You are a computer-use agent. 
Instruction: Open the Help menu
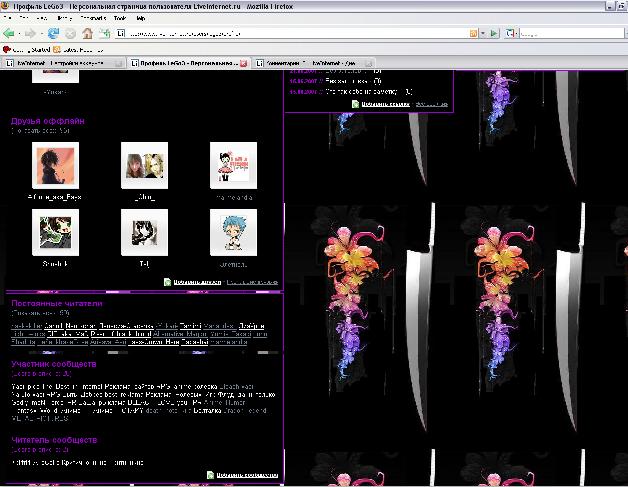[x=141, y=18]
